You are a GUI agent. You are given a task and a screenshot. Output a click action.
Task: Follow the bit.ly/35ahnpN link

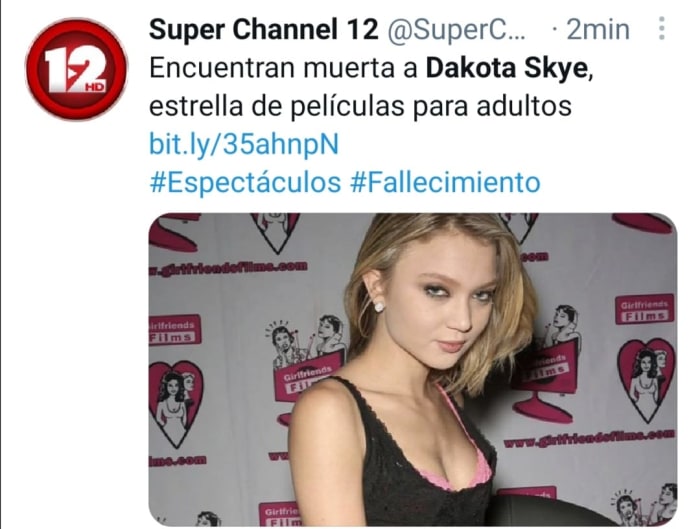[x=244, y=144]
